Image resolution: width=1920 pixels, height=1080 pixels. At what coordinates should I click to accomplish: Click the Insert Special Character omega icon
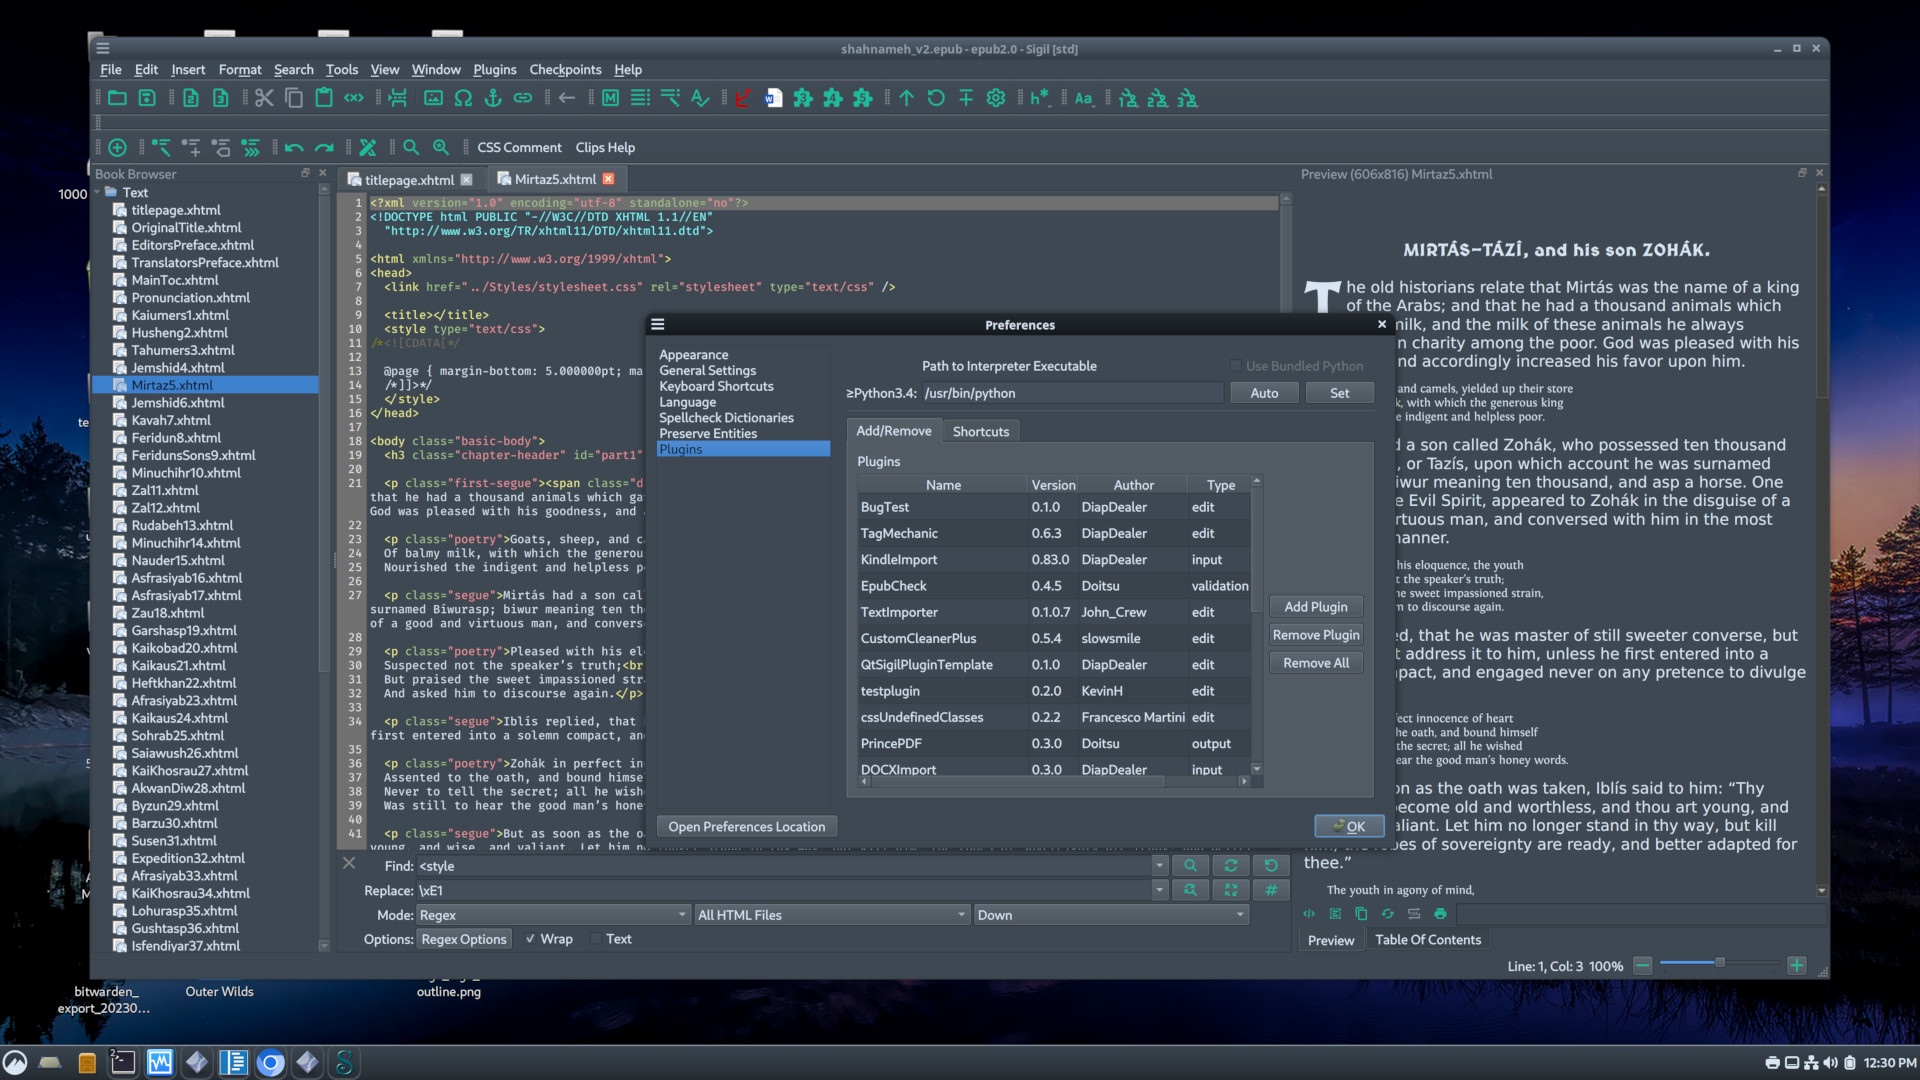463,98
